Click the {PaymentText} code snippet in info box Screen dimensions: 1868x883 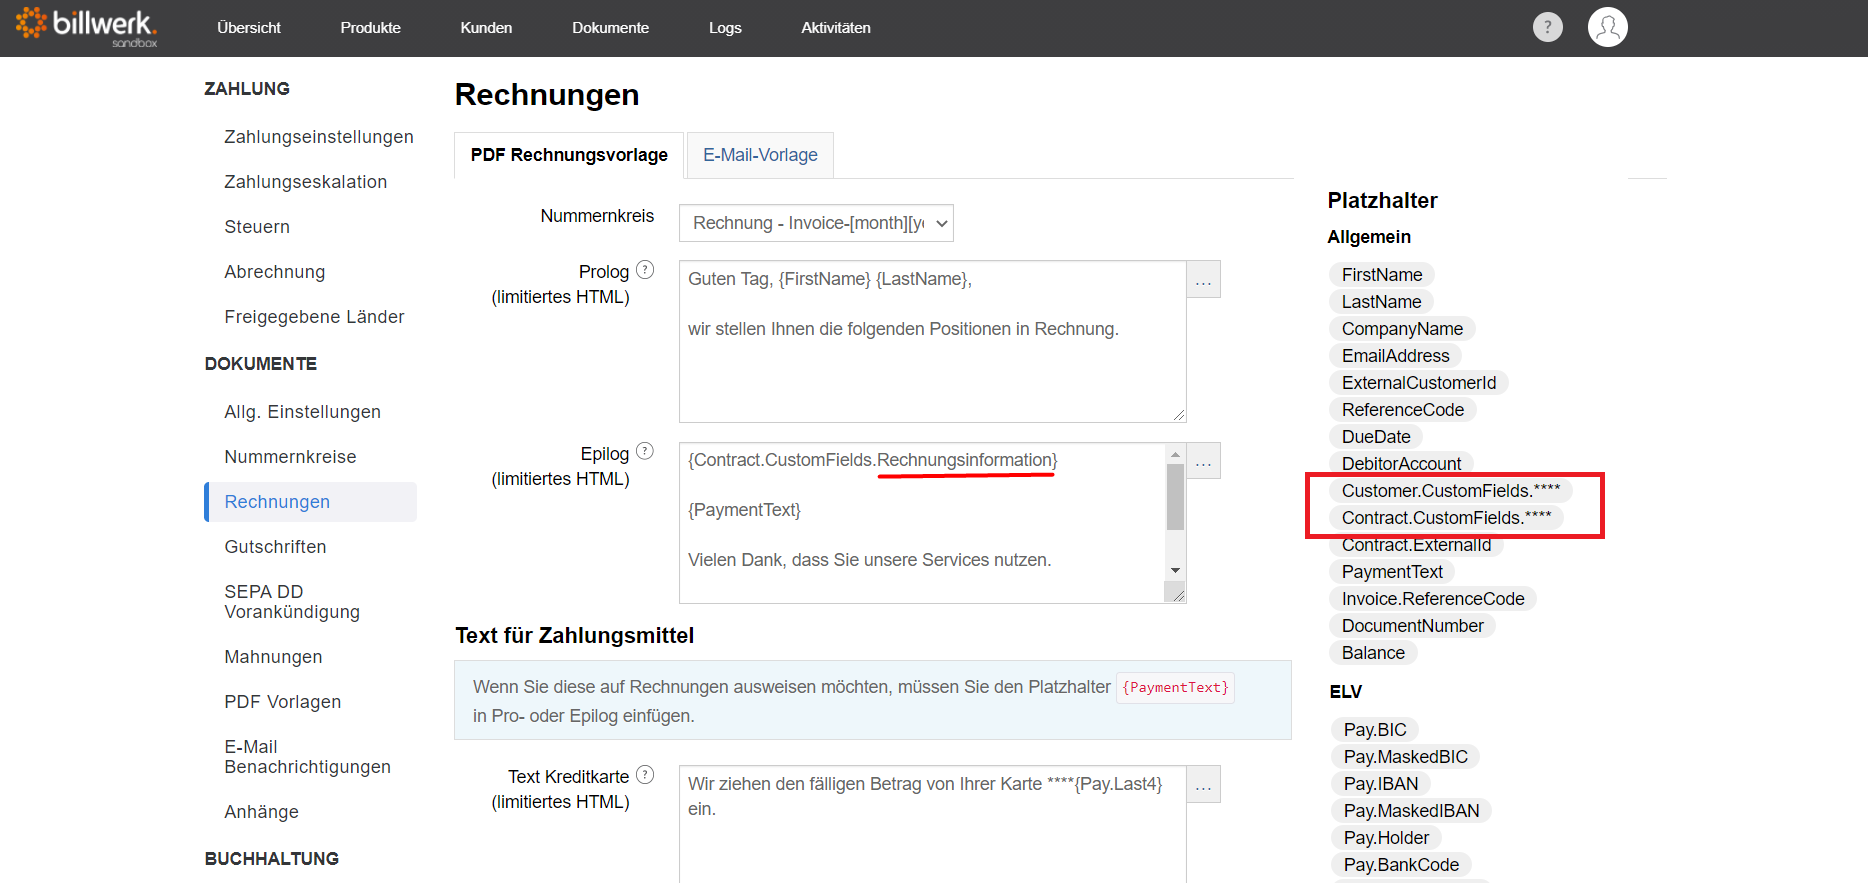[1175, 687]
